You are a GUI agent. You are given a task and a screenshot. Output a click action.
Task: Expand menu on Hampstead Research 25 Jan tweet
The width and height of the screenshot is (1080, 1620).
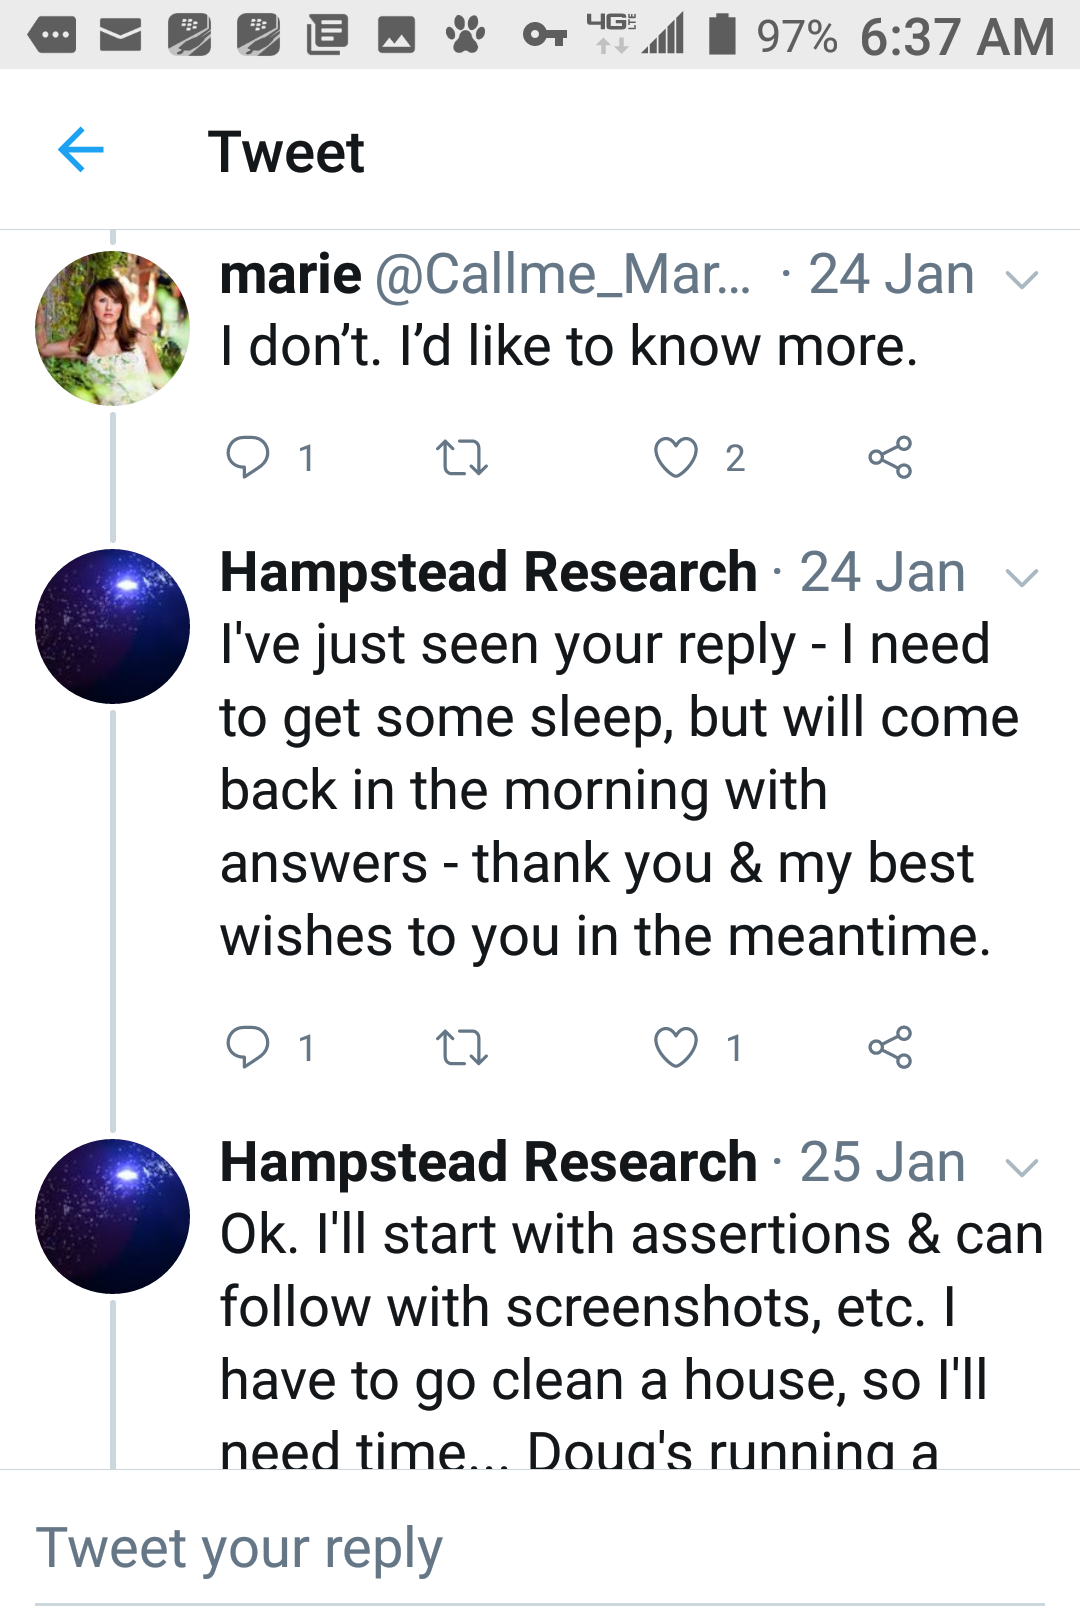(1021, 1167)
